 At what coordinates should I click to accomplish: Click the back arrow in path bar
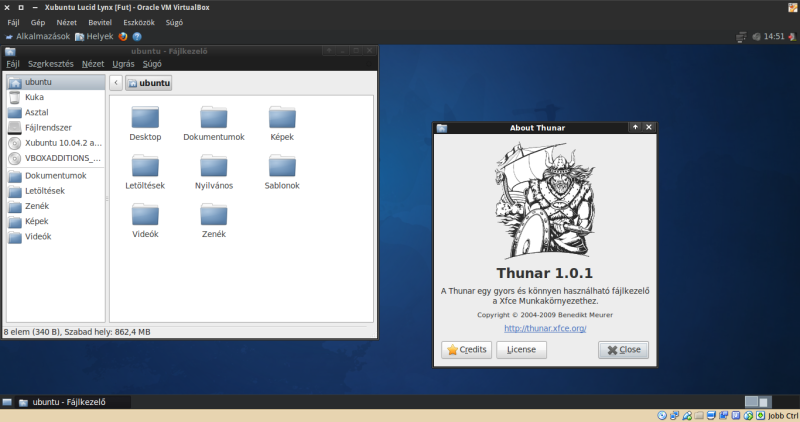pos(116,83)
